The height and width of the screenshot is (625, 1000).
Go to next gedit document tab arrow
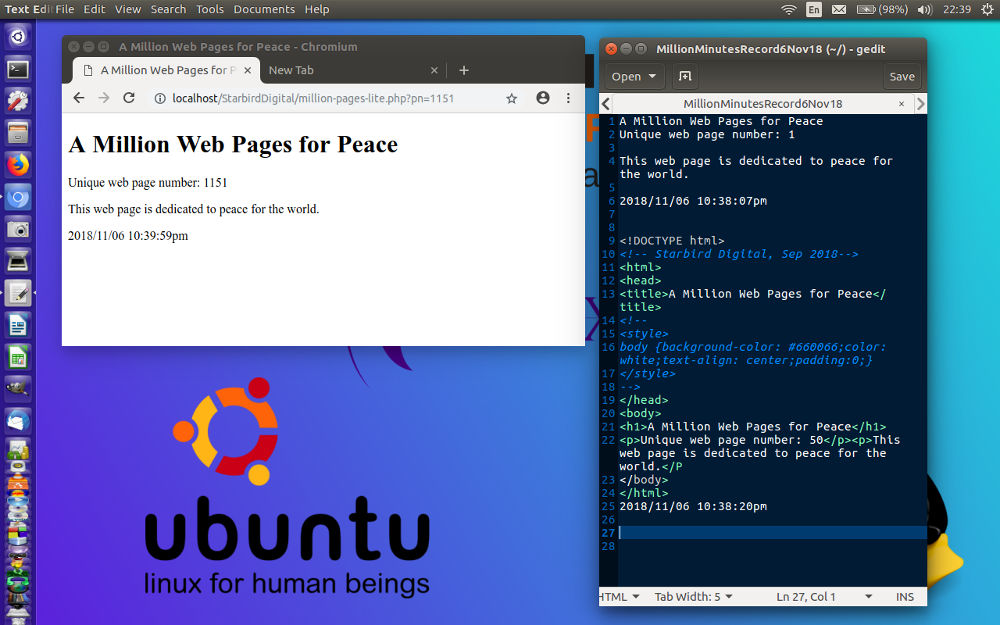coord(920,103)
